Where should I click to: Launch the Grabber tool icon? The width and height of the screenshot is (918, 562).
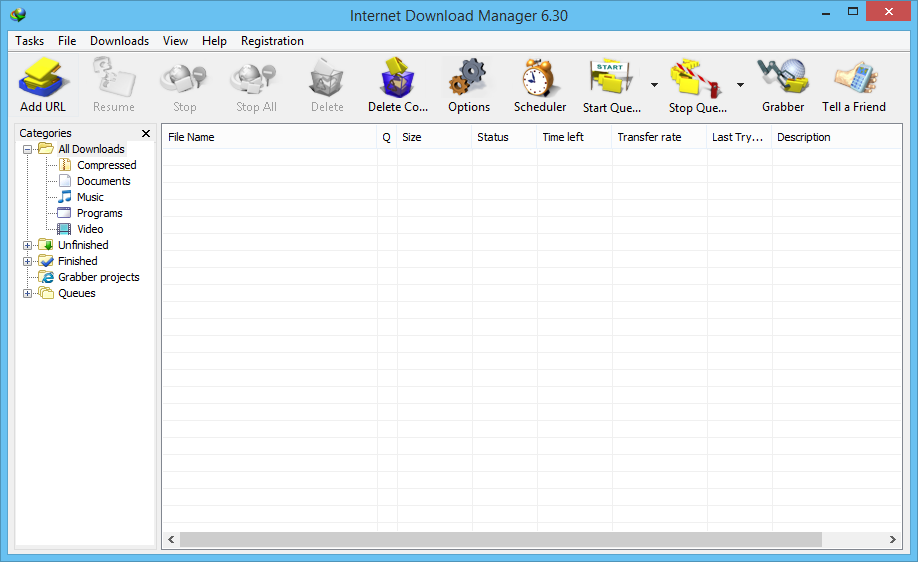click(783, 76)
